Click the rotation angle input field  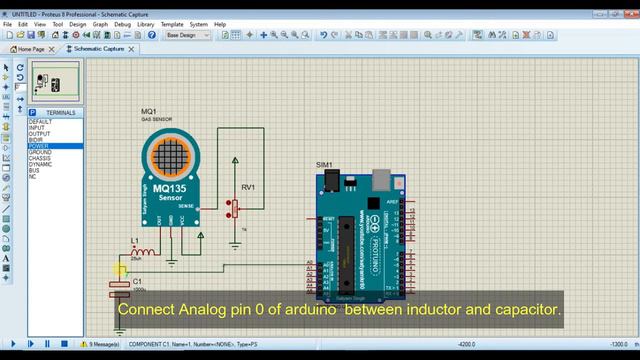(x=20, y=87)
